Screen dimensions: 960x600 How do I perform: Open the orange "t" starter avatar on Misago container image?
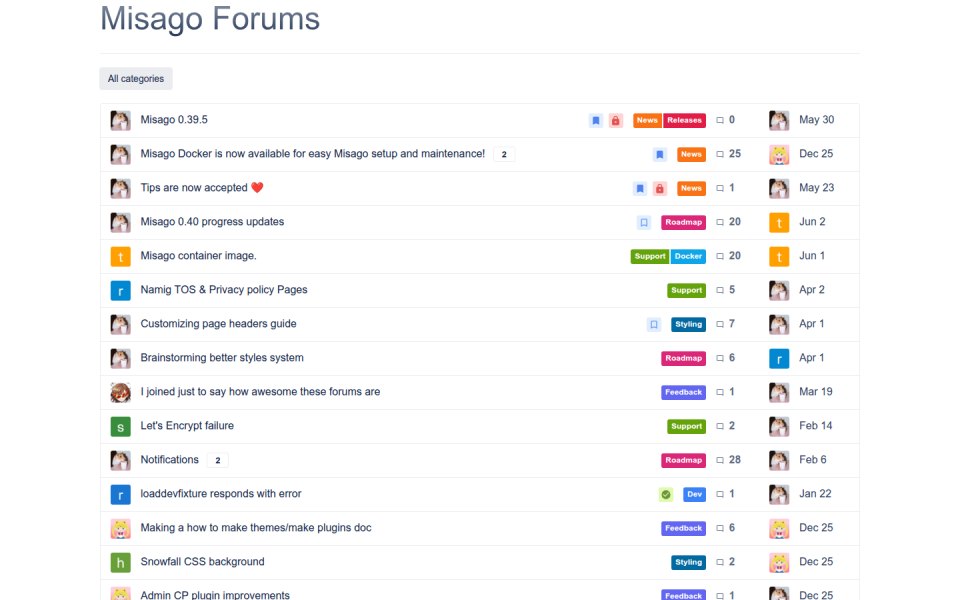(121, 256)
